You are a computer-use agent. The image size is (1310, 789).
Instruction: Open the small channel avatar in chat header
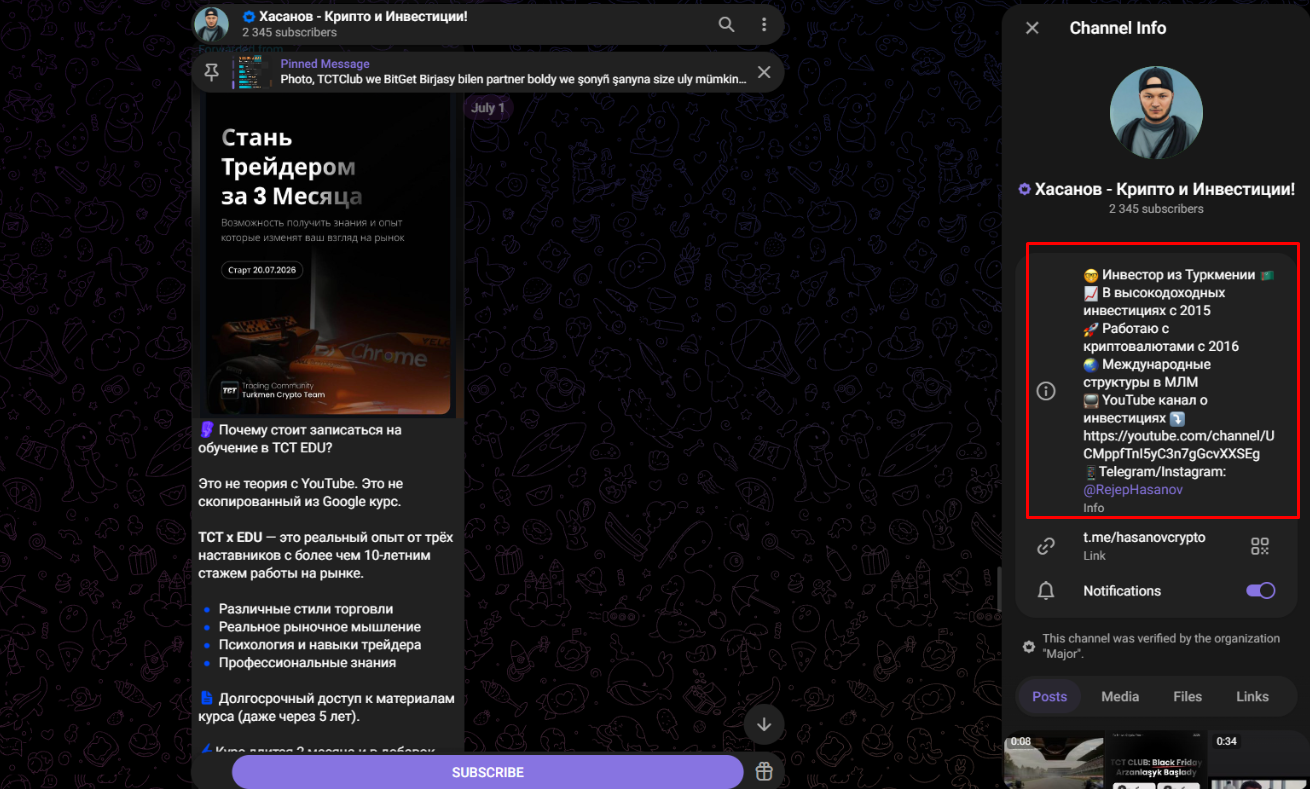click(211, 25)
